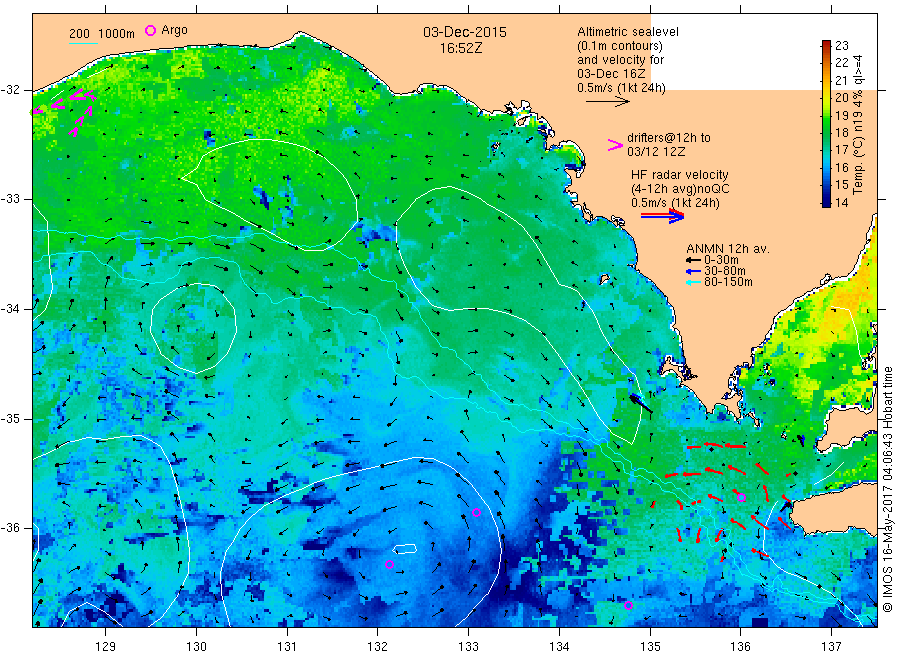
Task: Click the '0-30m' depth label
Action: 721,260
